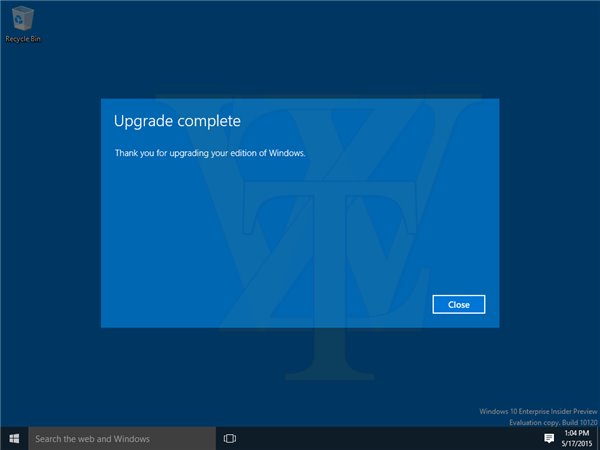Image resolution: width=600 pixels, height=450 pixels.
Task: Click the Windows 10 Enterprise Insider Preview watermark
Action: (x=537, y=412)
